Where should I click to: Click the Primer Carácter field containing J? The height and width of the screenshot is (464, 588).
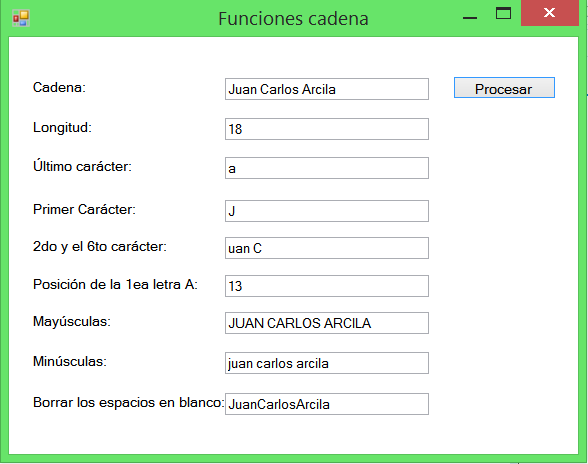(327, 211)
